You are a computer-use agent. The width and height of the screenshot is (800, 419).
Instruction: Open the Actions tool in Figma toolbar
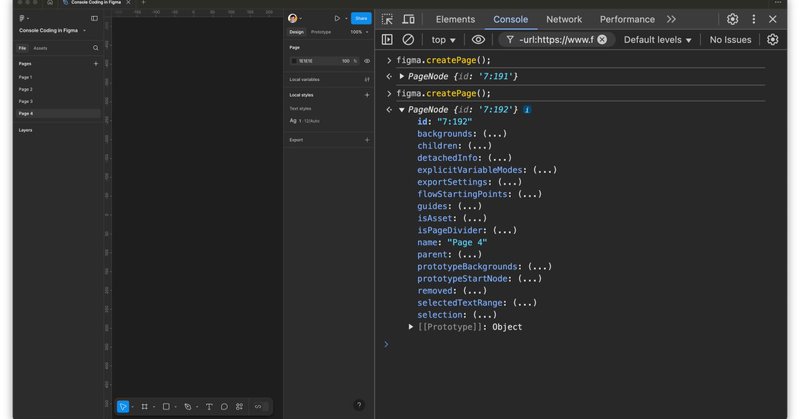coord(239,407)
